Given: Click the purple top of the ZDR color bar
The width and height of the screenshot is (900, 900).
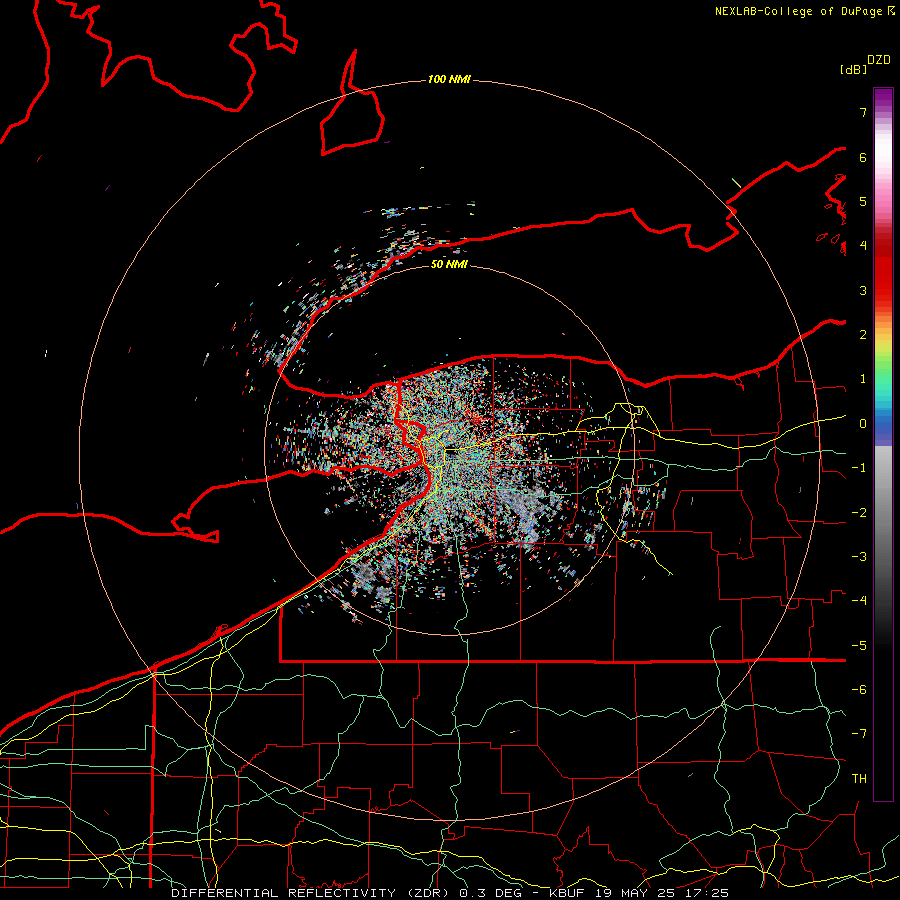Looking at the screenshot, I should click(883, 99).
